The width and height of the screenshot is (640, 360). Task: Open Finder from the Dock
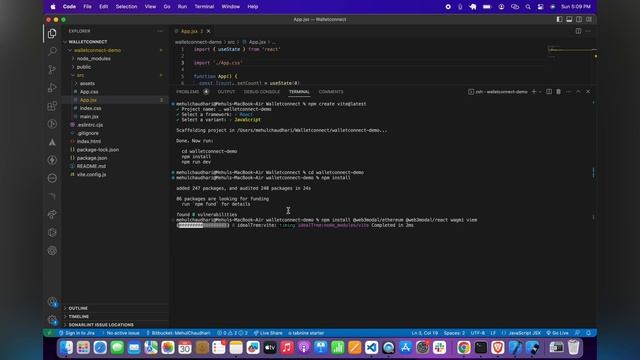click(66, 347)
